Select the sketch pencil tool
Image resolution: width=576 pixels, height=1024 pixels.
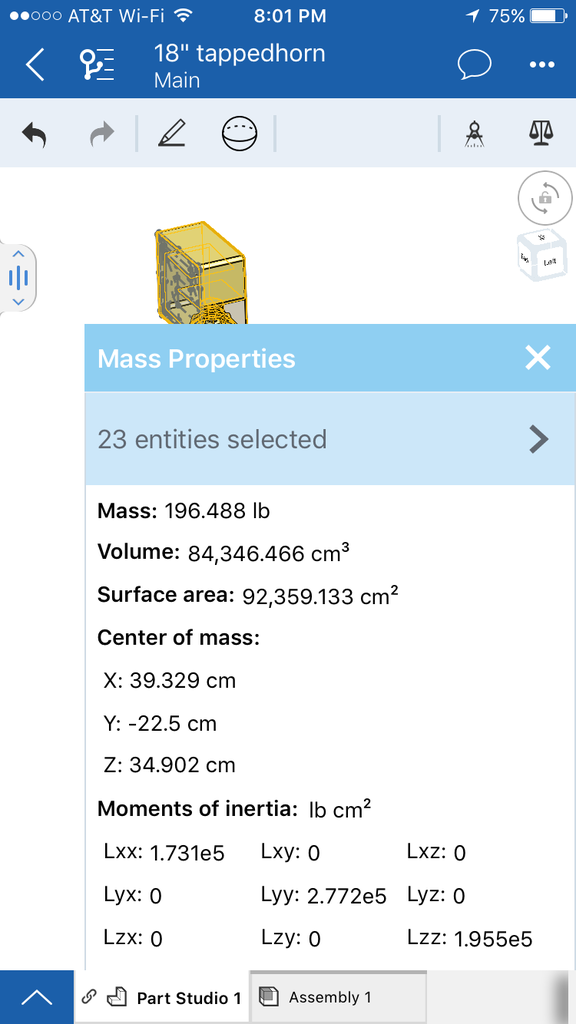(172, 133)
